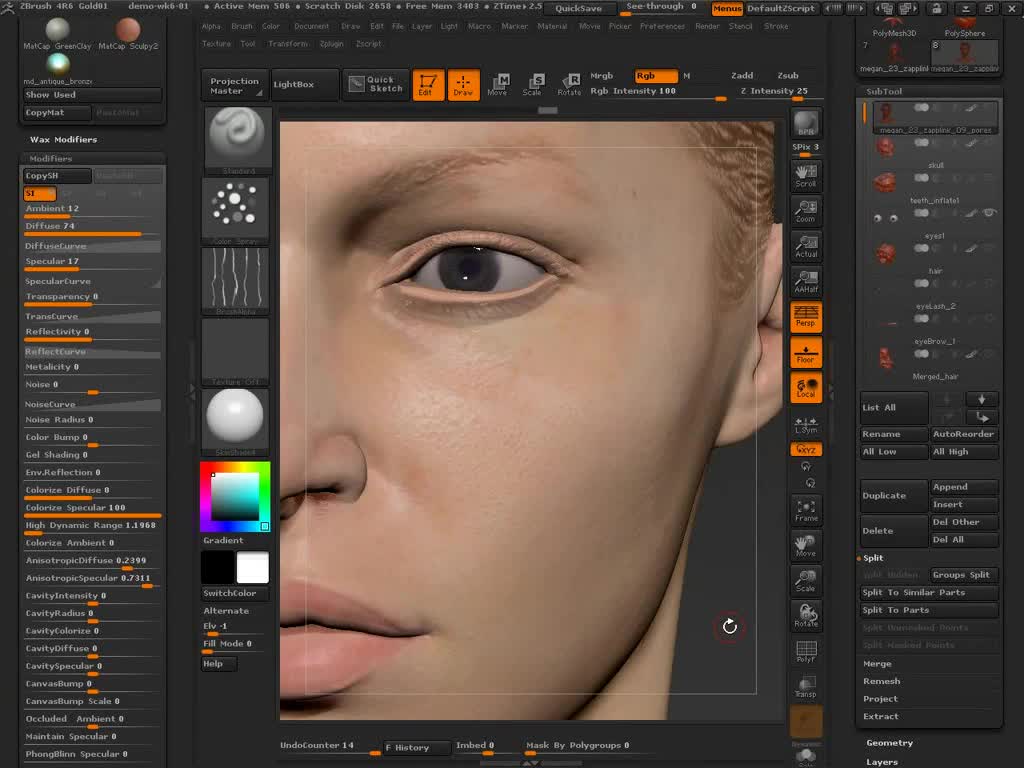The image size is (1024, 768).
Task: Collapse the SubTool palette header
Action: click(x=884, y=91)
